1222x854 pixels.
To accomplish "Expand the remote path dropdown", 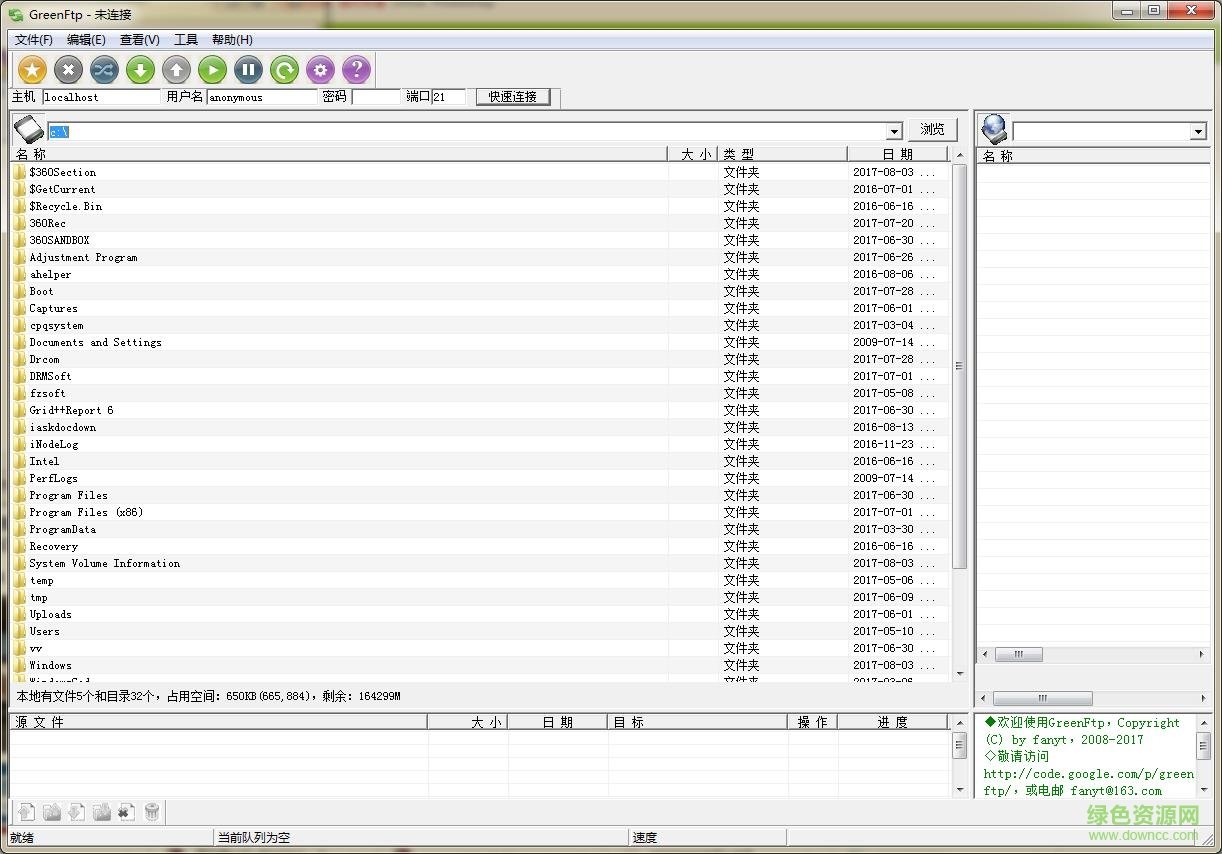I will pos(1198,132).
